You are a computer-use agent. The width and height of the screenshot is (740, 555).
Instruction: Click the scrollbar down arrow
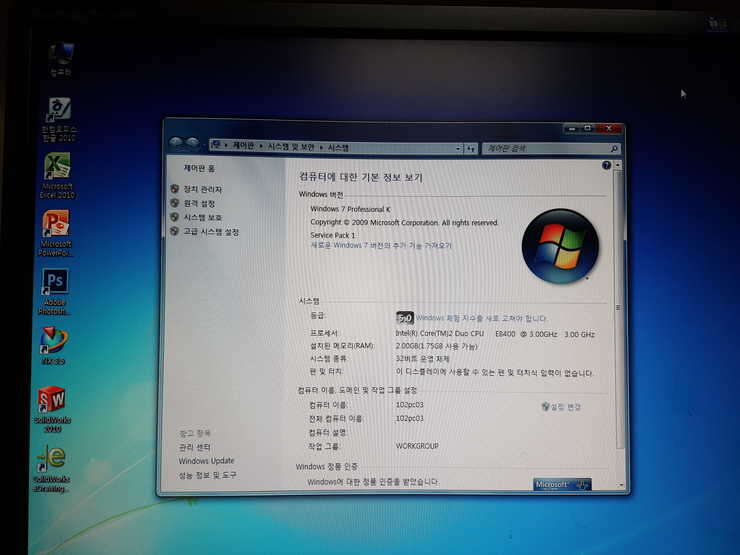click(x=621, y=485)
